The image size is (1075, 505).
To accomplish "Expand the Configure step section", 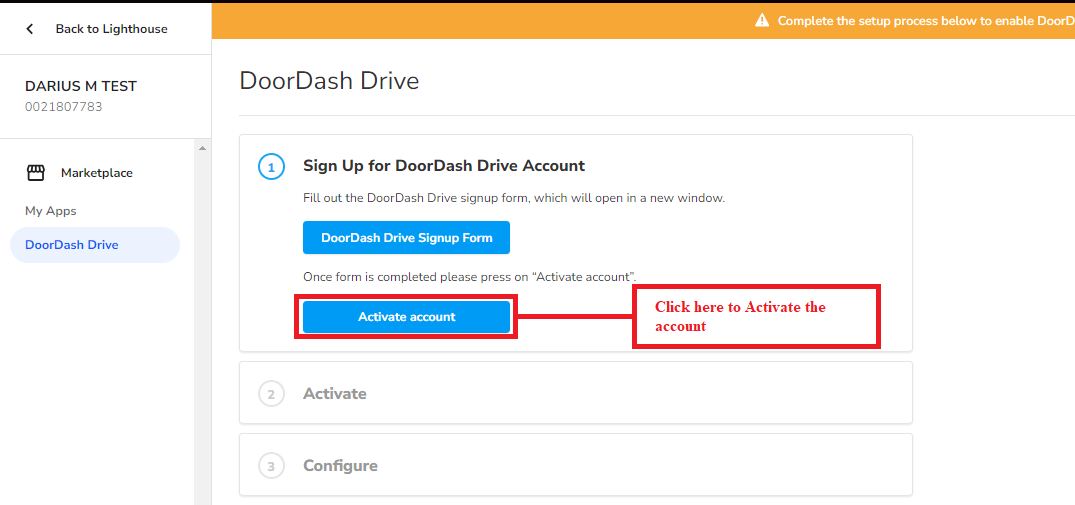I will coord(341,466).
